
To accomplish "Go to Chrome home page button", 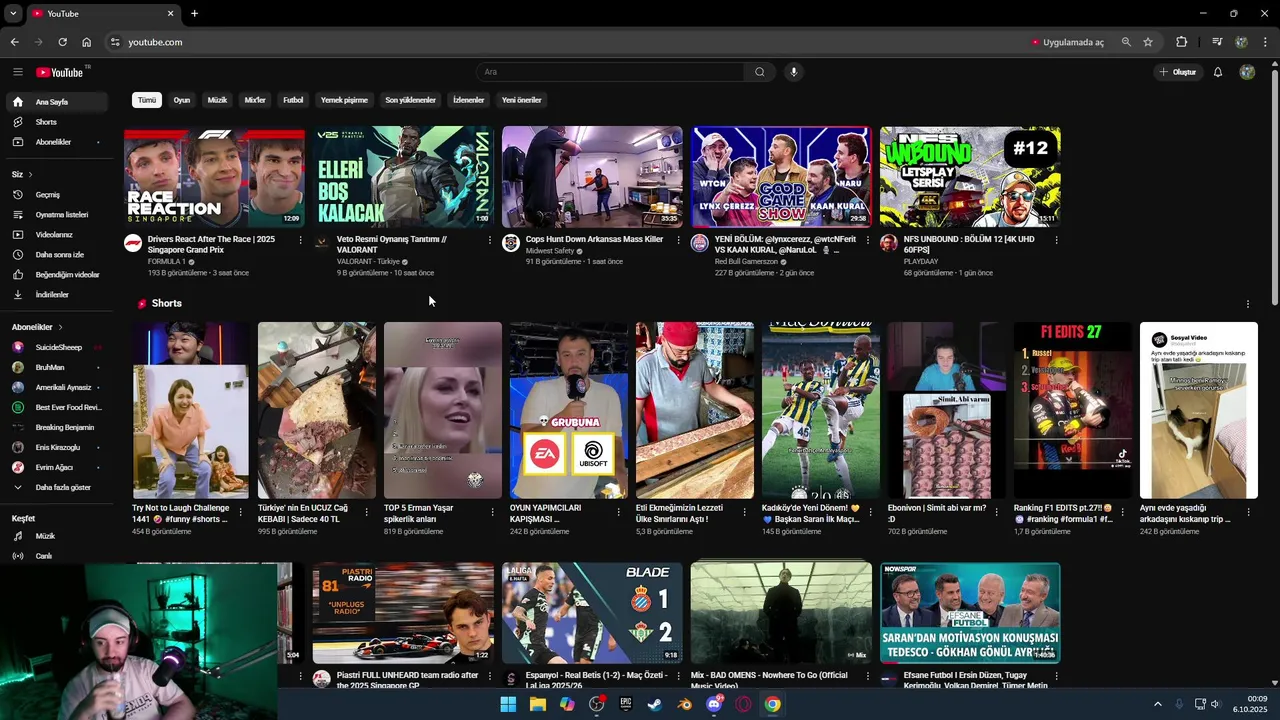I will pos(86,42).
